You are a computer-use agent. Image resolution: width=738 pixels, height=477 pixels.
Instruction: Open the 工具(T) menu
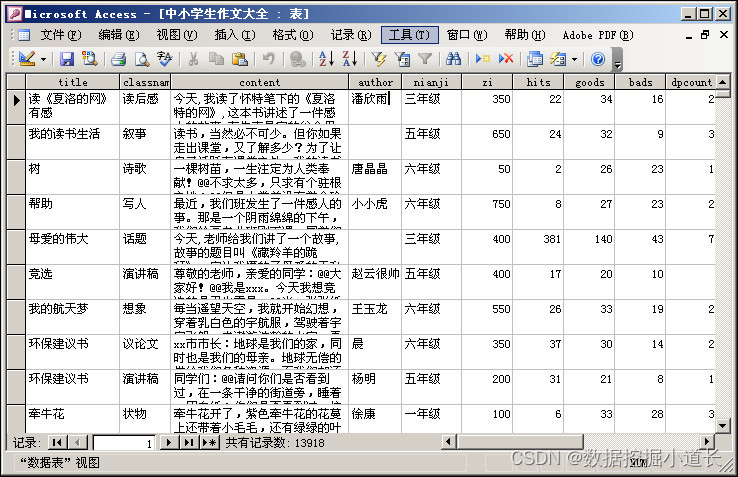[409, 35]
